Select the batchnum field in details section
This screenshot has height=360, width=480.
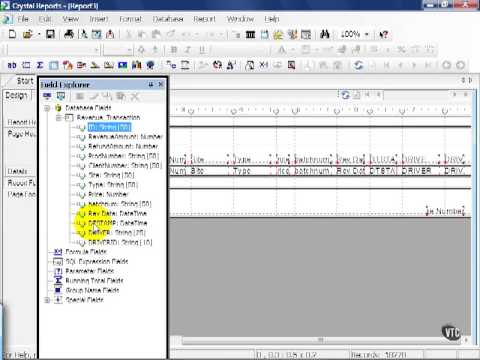click(312, 171)
